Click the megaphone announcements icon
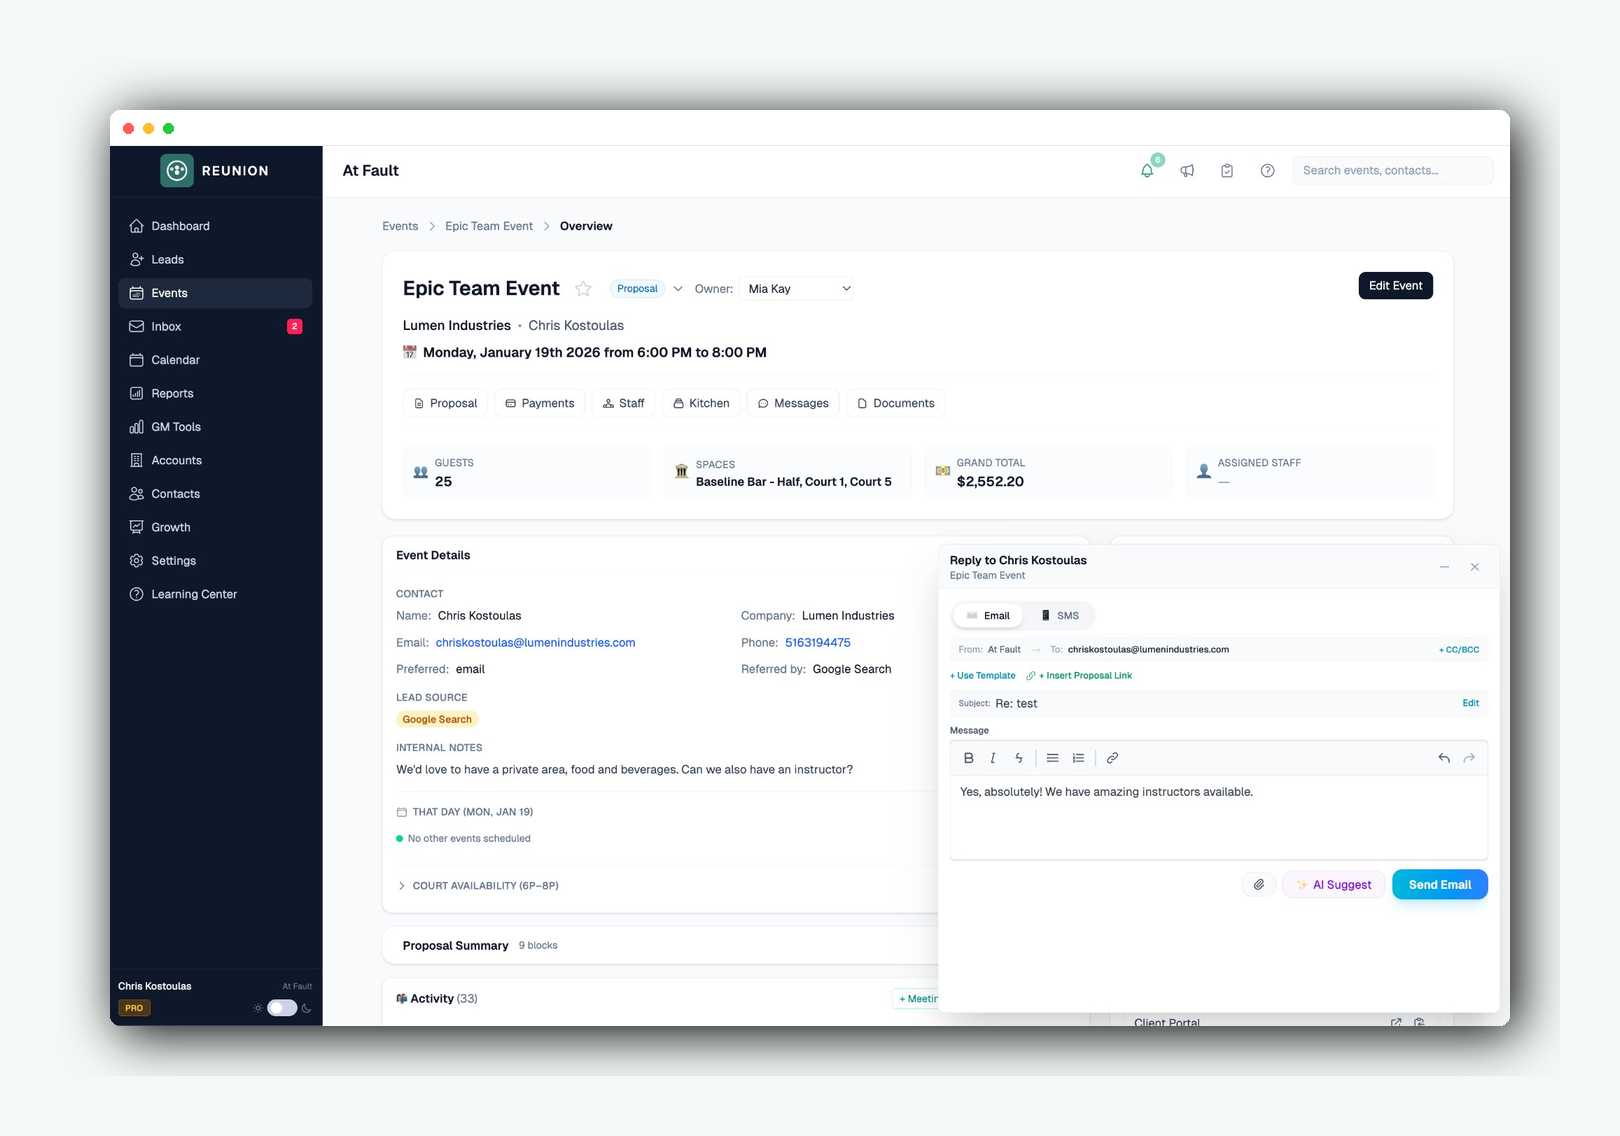1620x1136 pixels. click(1187, 170)
